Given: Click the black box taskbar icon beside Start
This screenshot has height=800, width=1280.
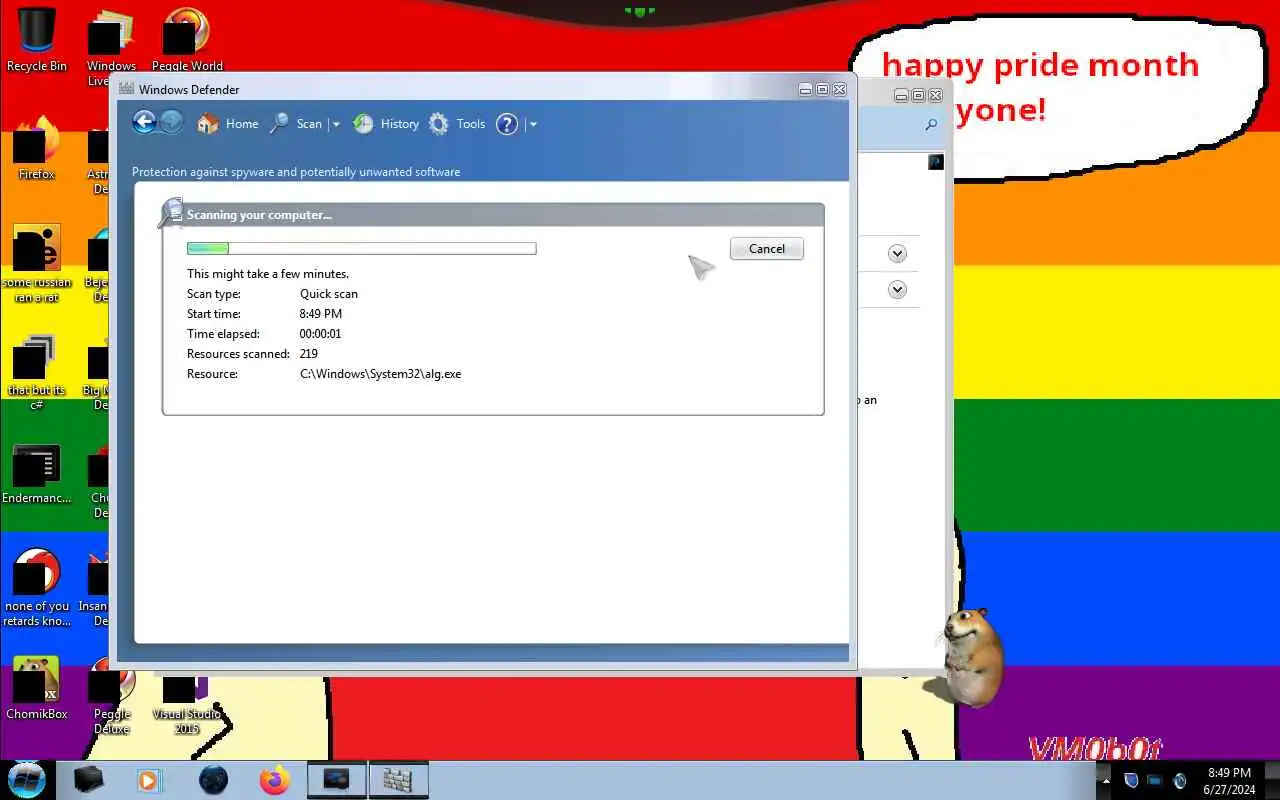Looking at the screenshot, I should 88,780.
